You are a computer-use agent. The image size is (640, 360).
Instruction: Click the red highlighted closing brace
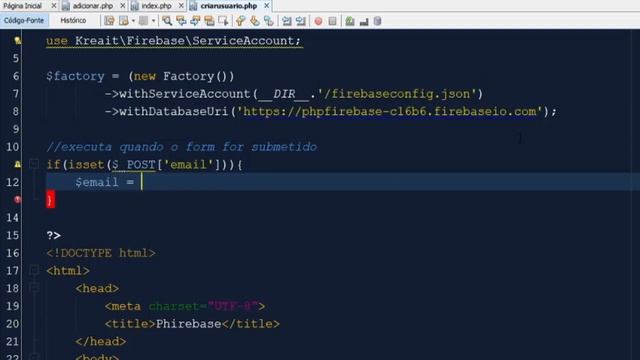50,200
